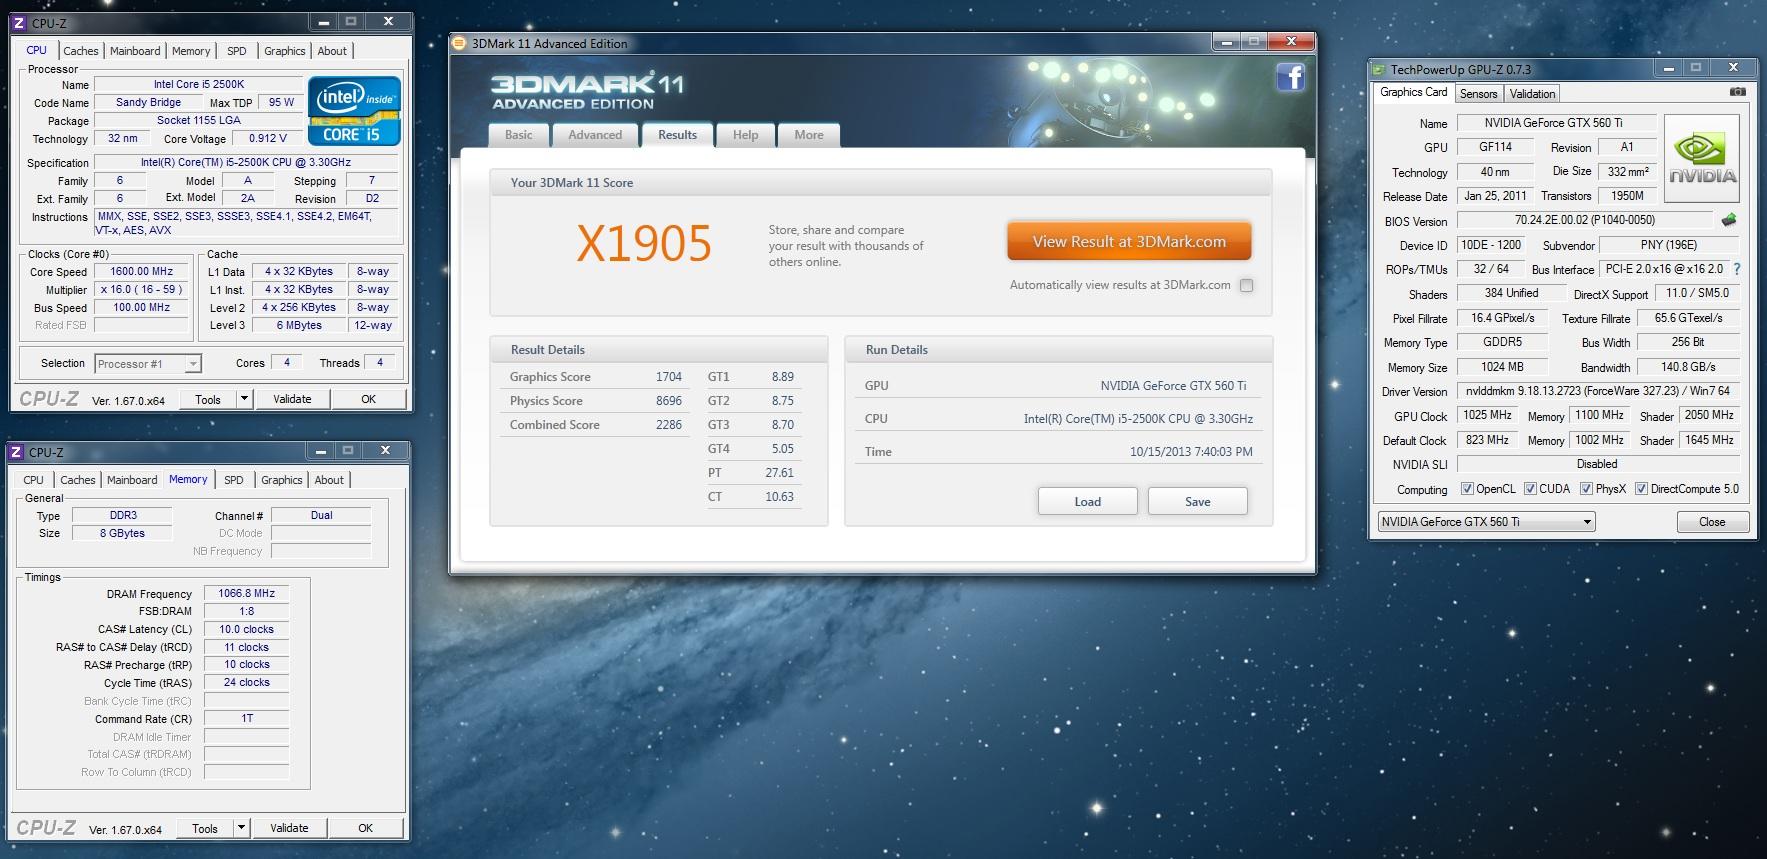Image resolution: width=1767 pixels, height=859 pixels.
Task: Click the X1905 score text
Action: [644, 243]
